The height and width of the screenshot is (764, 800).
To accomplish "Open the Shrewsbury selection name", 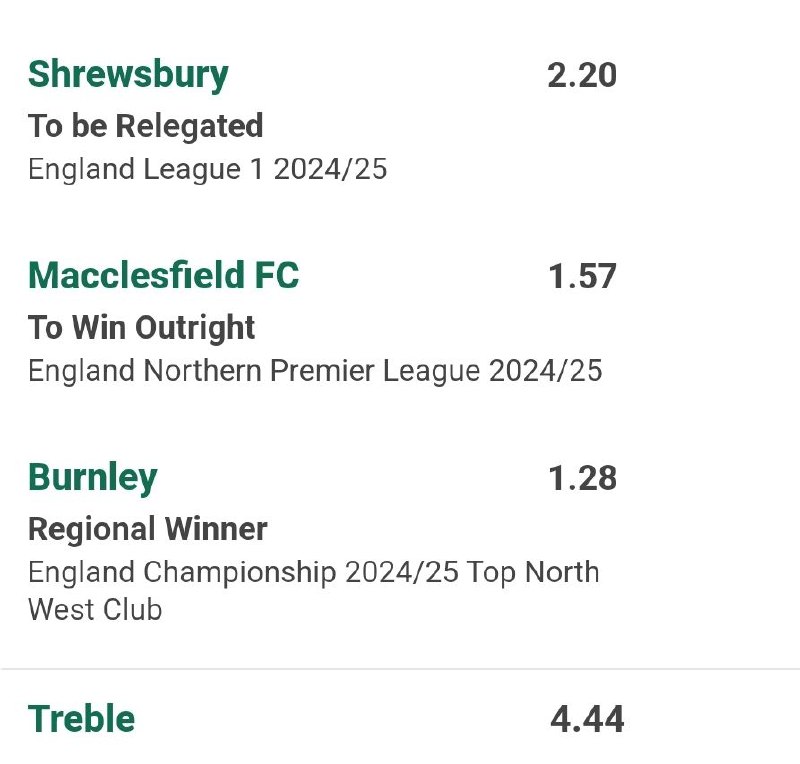I will click(x=128, y=76).
